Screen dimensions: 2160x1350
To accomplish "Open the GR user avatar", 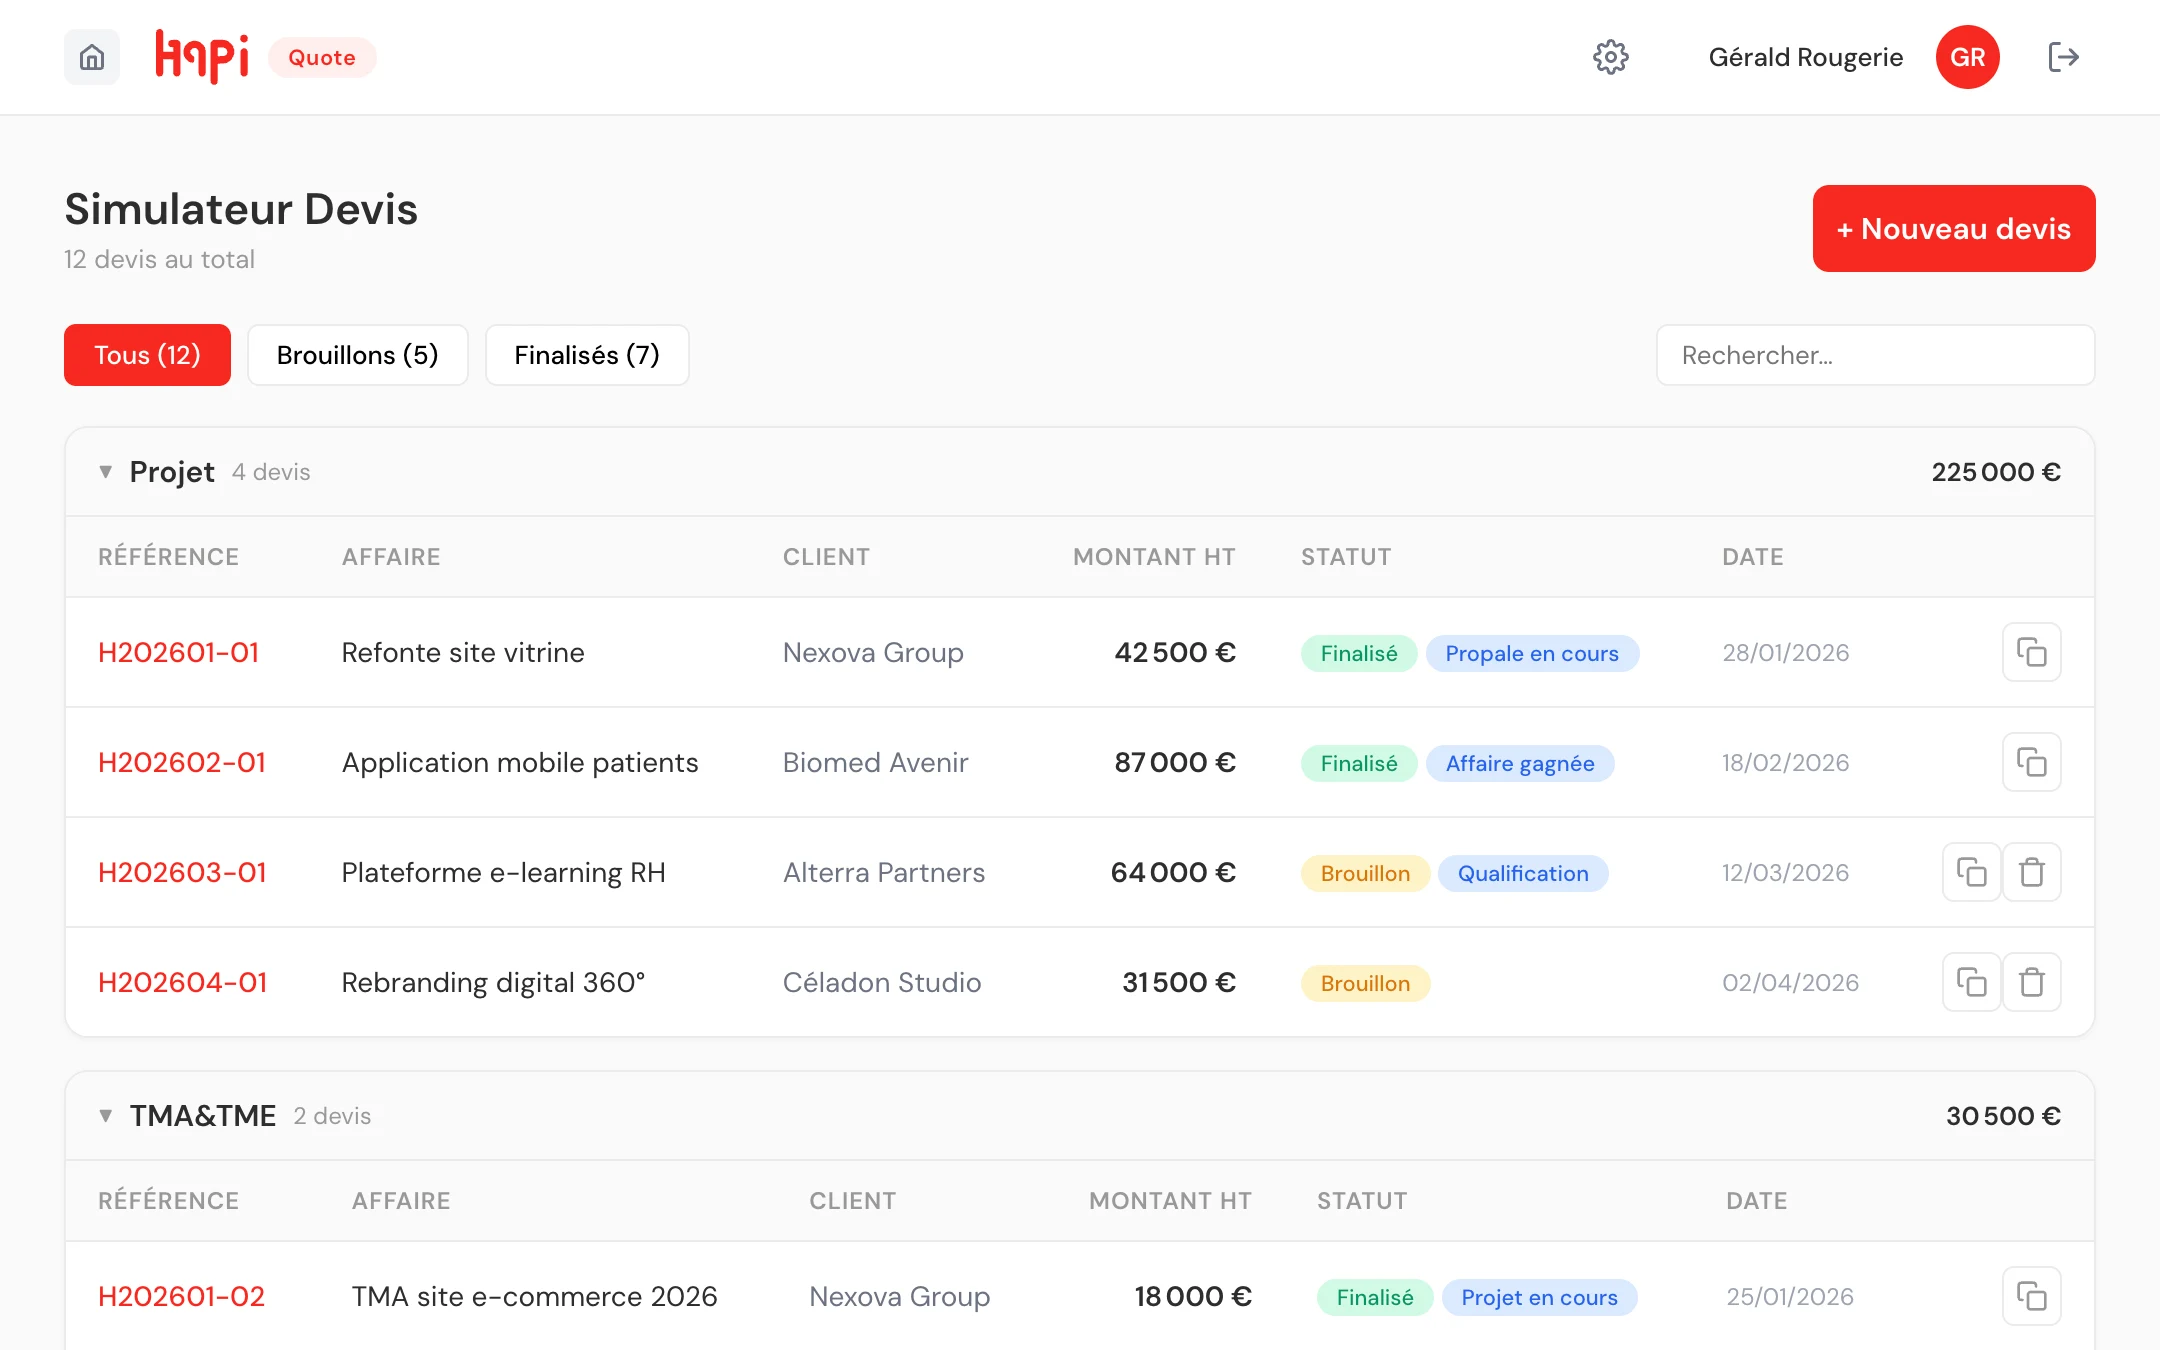I will point(1967,57).
